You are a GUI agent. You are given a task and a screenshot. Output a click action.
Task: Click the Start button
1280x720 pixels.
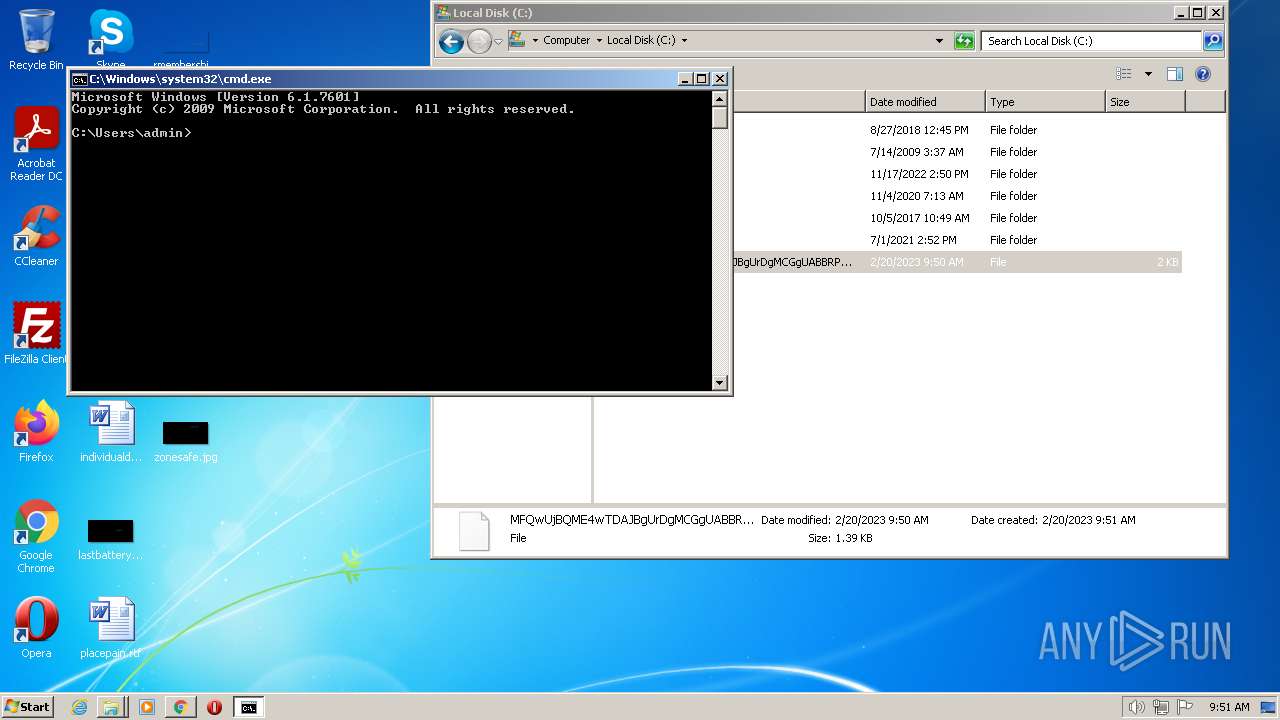(x=27, y=706)
